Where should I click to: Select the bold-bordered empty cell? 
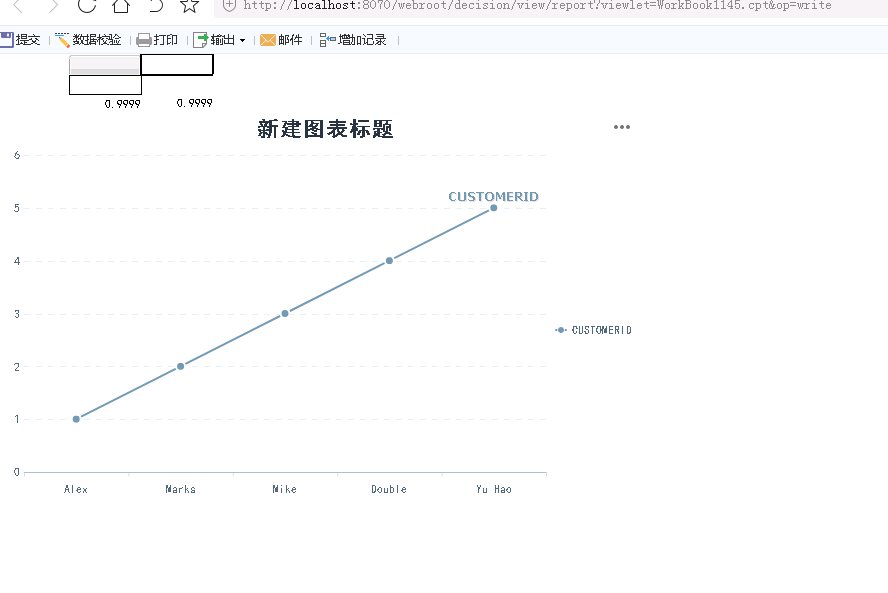pyautogui.click(x=177, y=65)
